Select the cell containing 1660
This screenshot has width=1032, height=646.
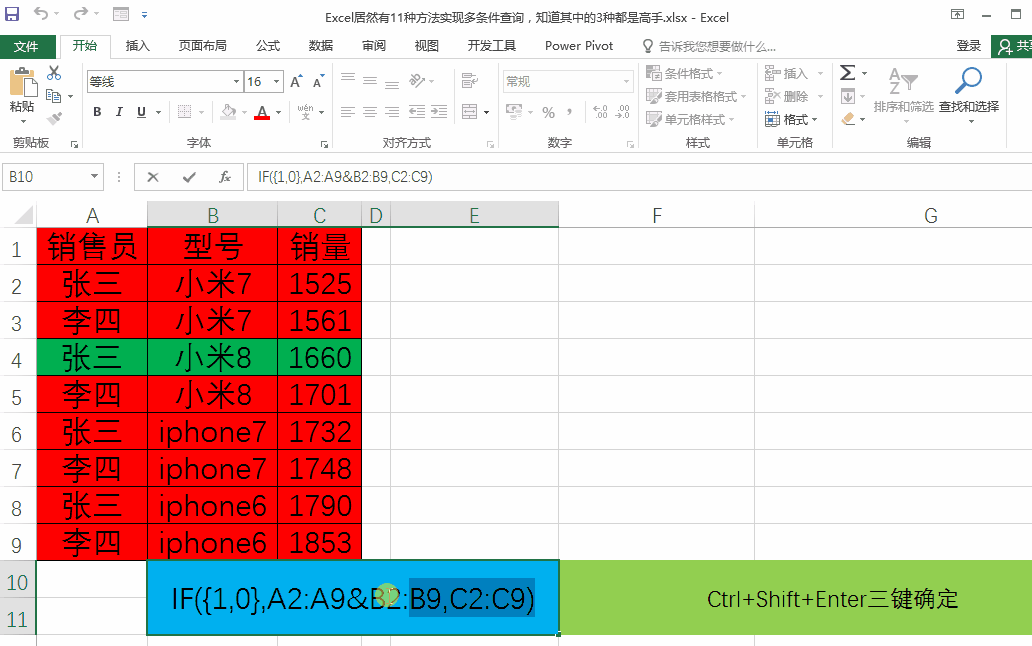(320, 357)
